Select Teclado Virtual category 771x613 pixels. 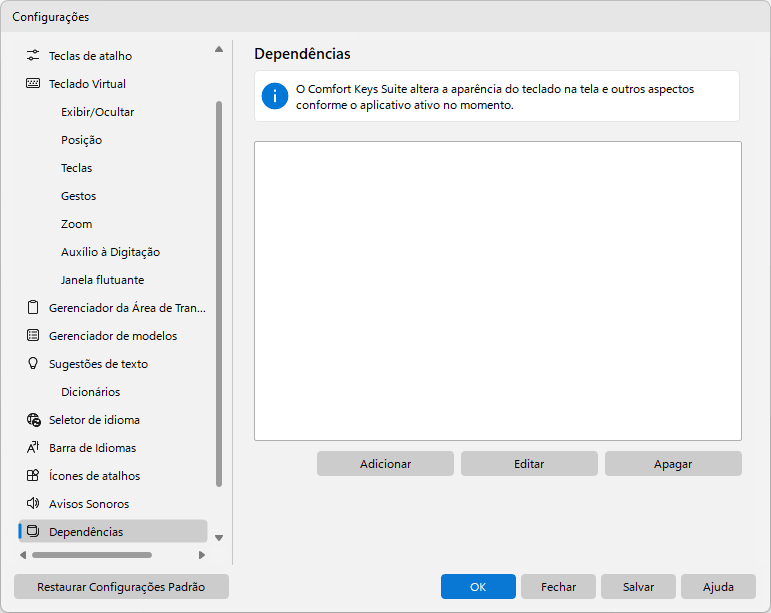pyautogui.click(x=87, y=84)
